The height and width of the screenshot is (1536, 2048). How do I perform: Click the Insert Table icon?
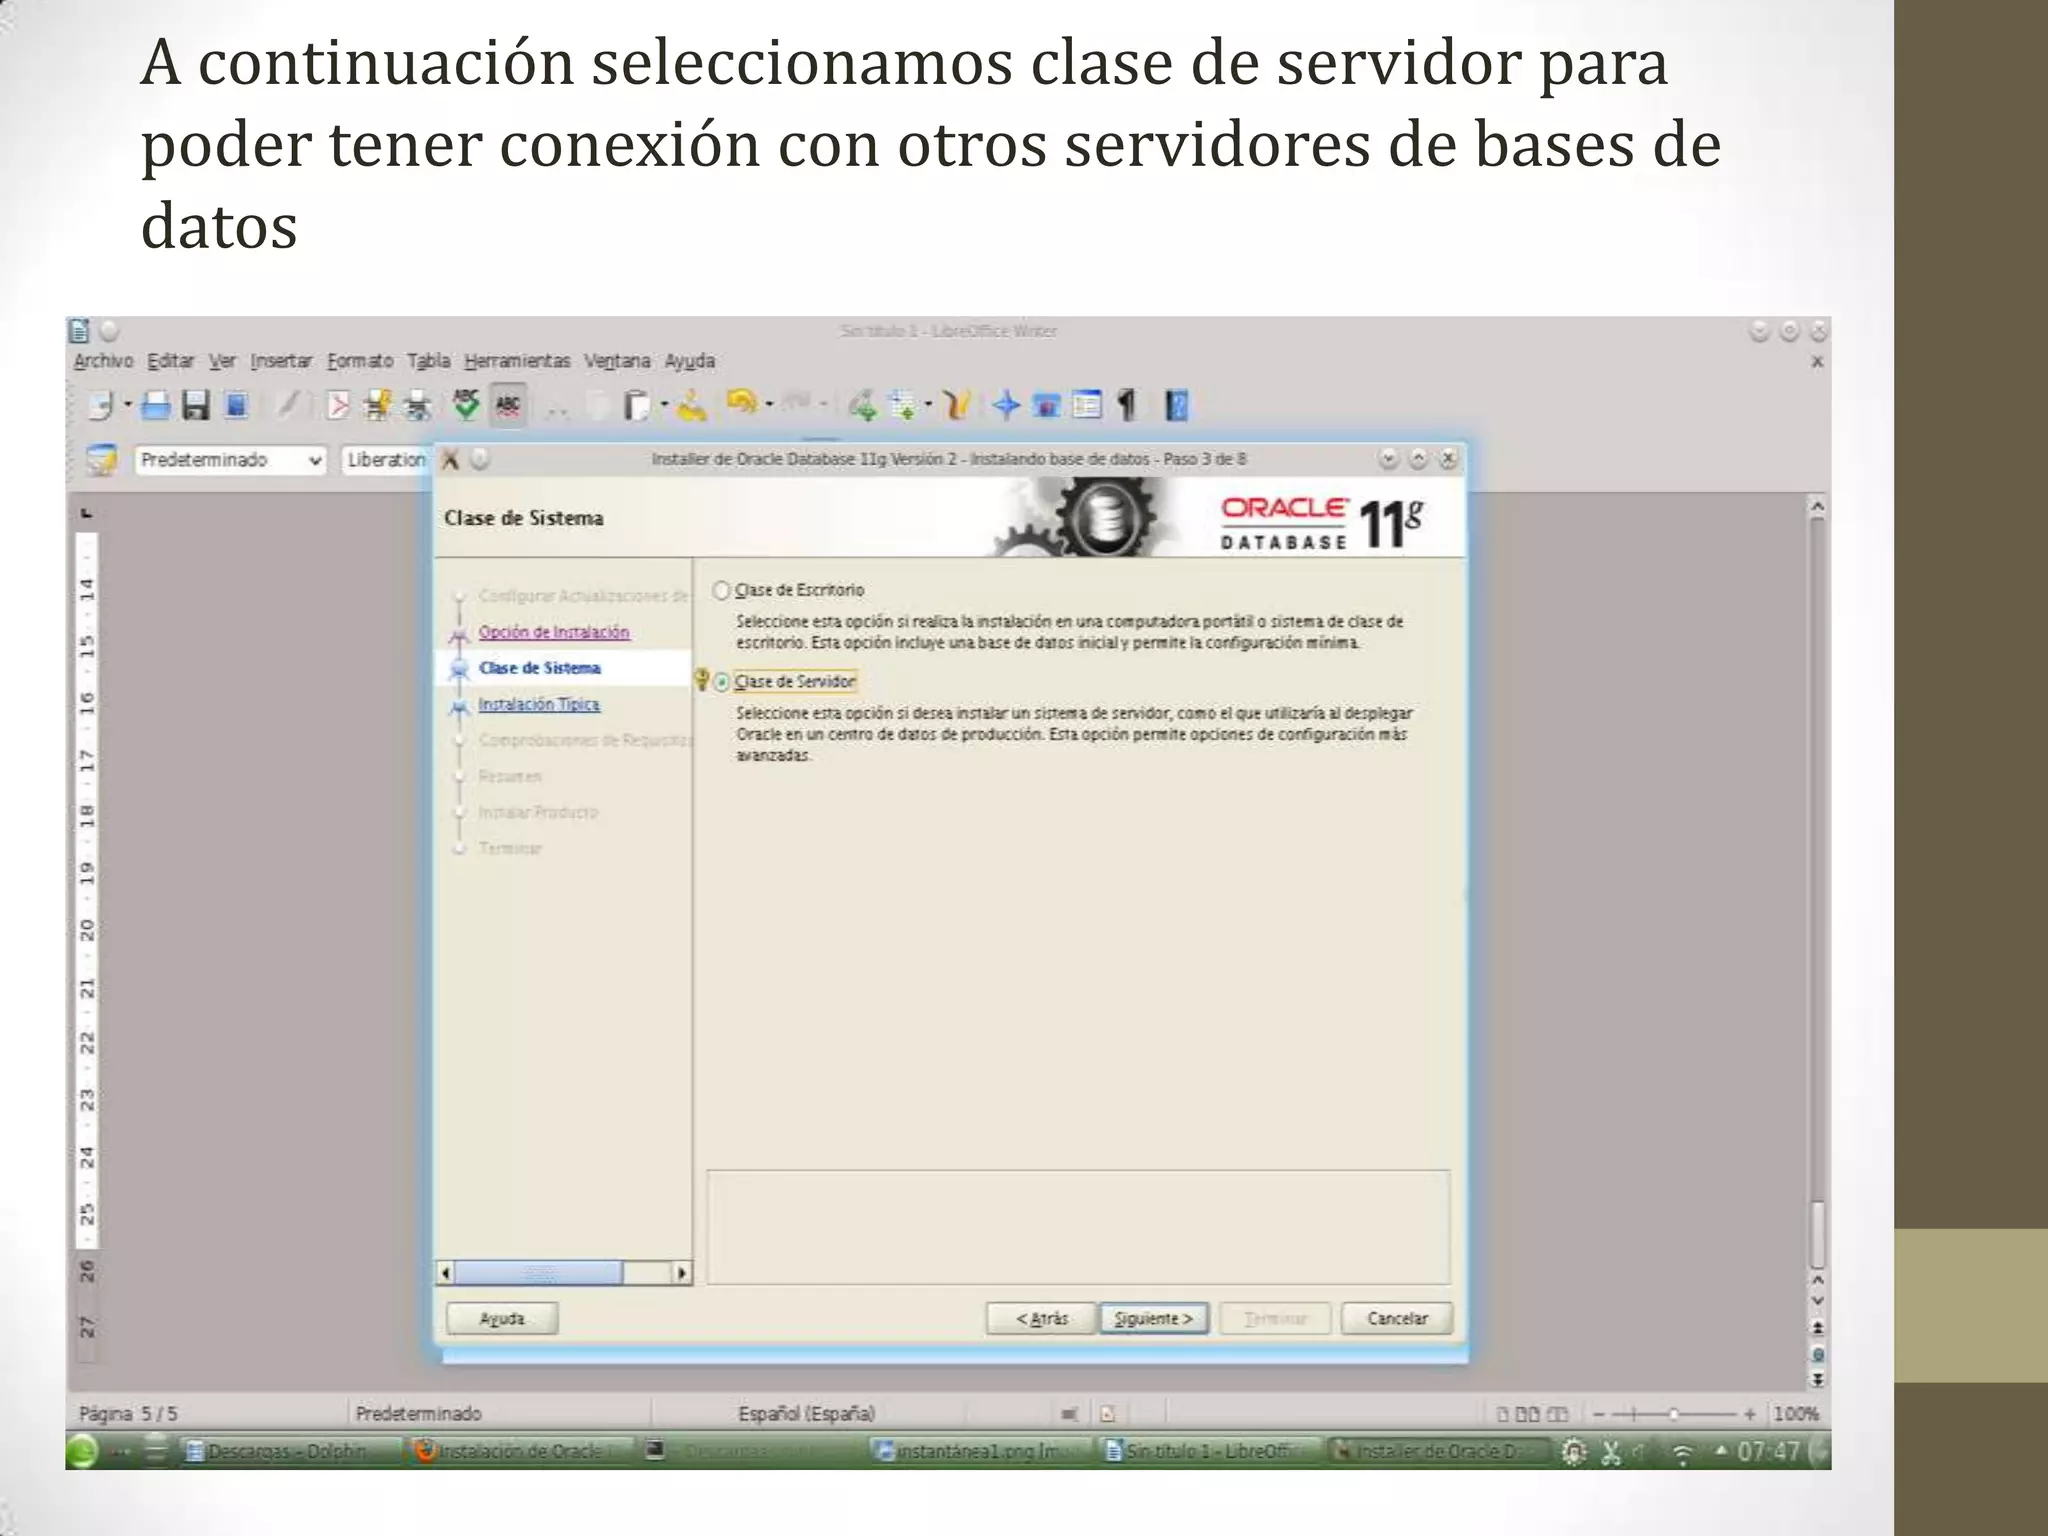(x=903, y=405)
